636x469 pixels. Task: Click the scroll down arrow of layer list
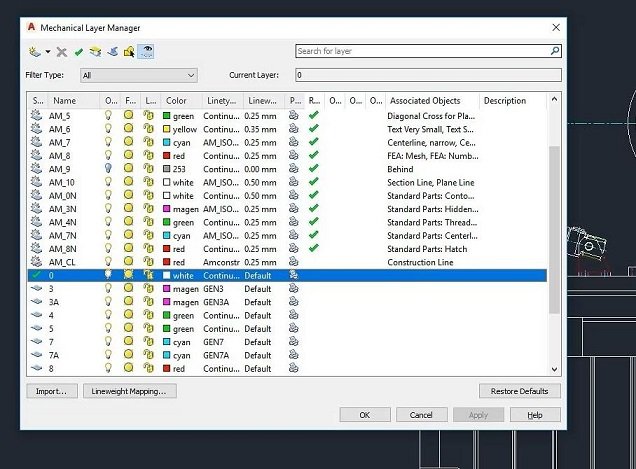click(554, 369)
